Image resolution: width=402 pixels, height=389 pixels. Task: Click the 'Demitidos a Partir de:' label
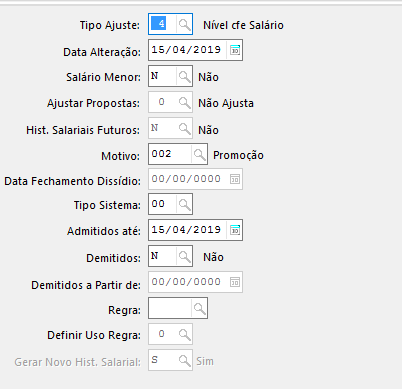coord(86,285)
